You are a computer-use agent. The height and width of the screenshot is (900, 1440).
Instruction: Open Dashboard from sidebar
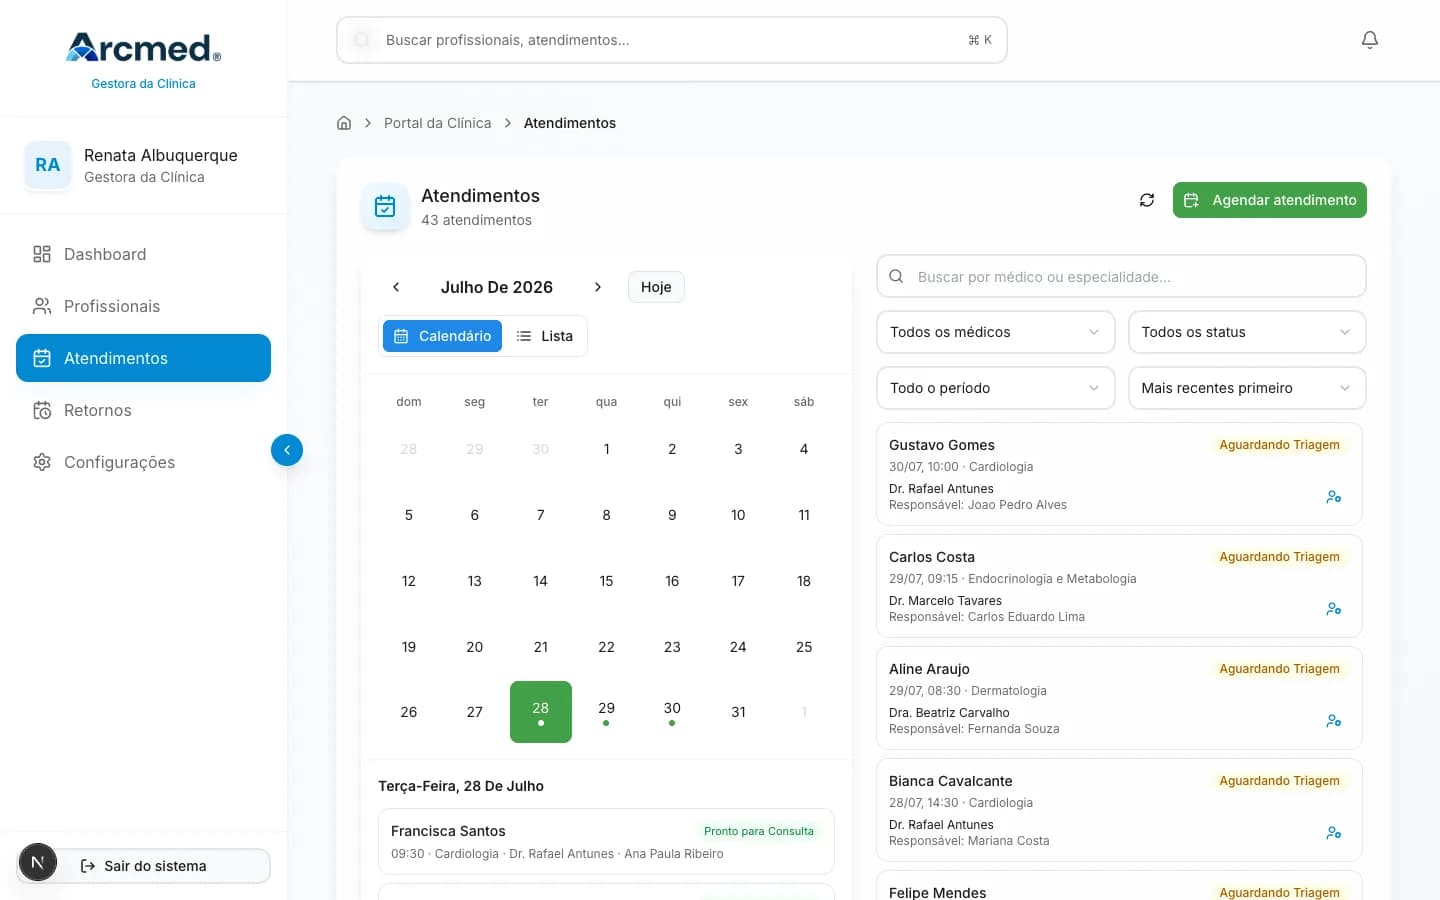click(143, 254)
